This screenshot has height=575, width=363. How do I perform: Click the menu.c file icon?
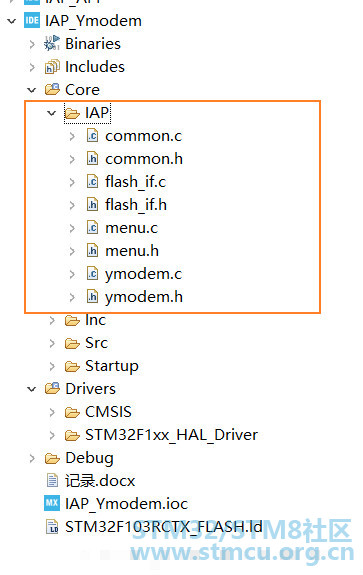coord(92,228)
